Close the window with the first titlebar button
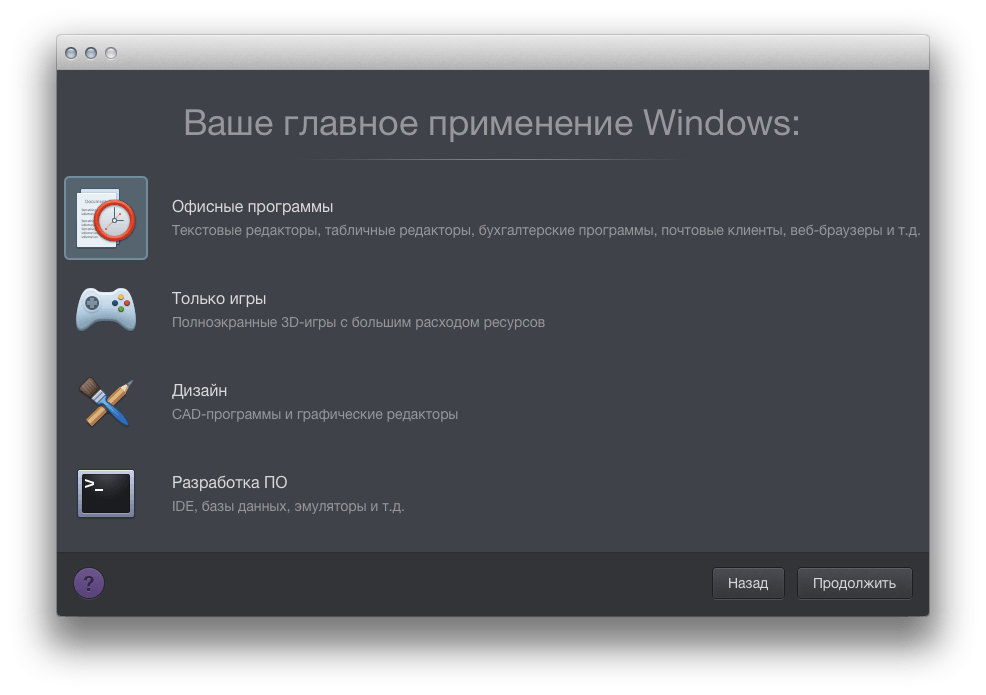Screen dimensions: 986x695 coord(71,53)
